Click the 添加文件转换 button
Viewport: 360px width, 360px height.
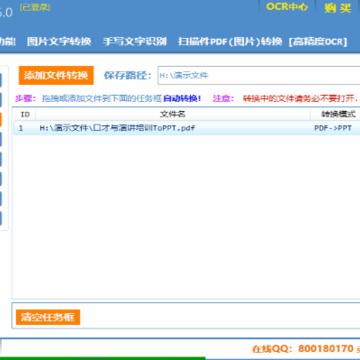coord(56,75)
